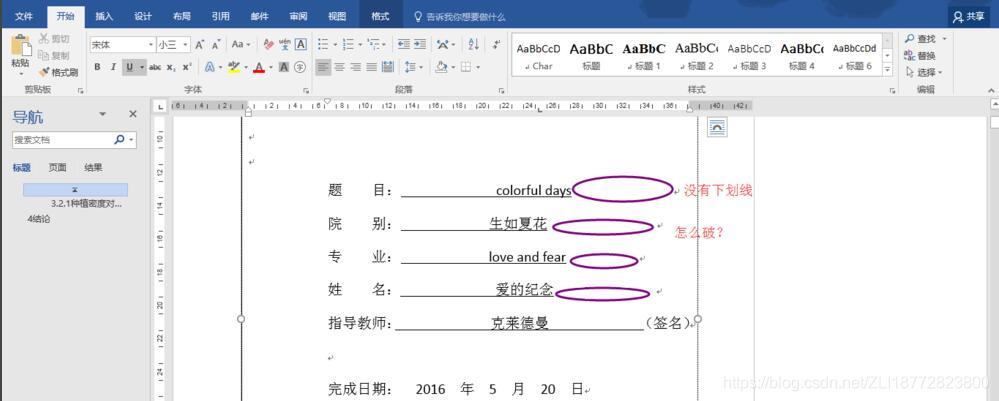Apply a numbered list
999x401 pixels.
348,45
